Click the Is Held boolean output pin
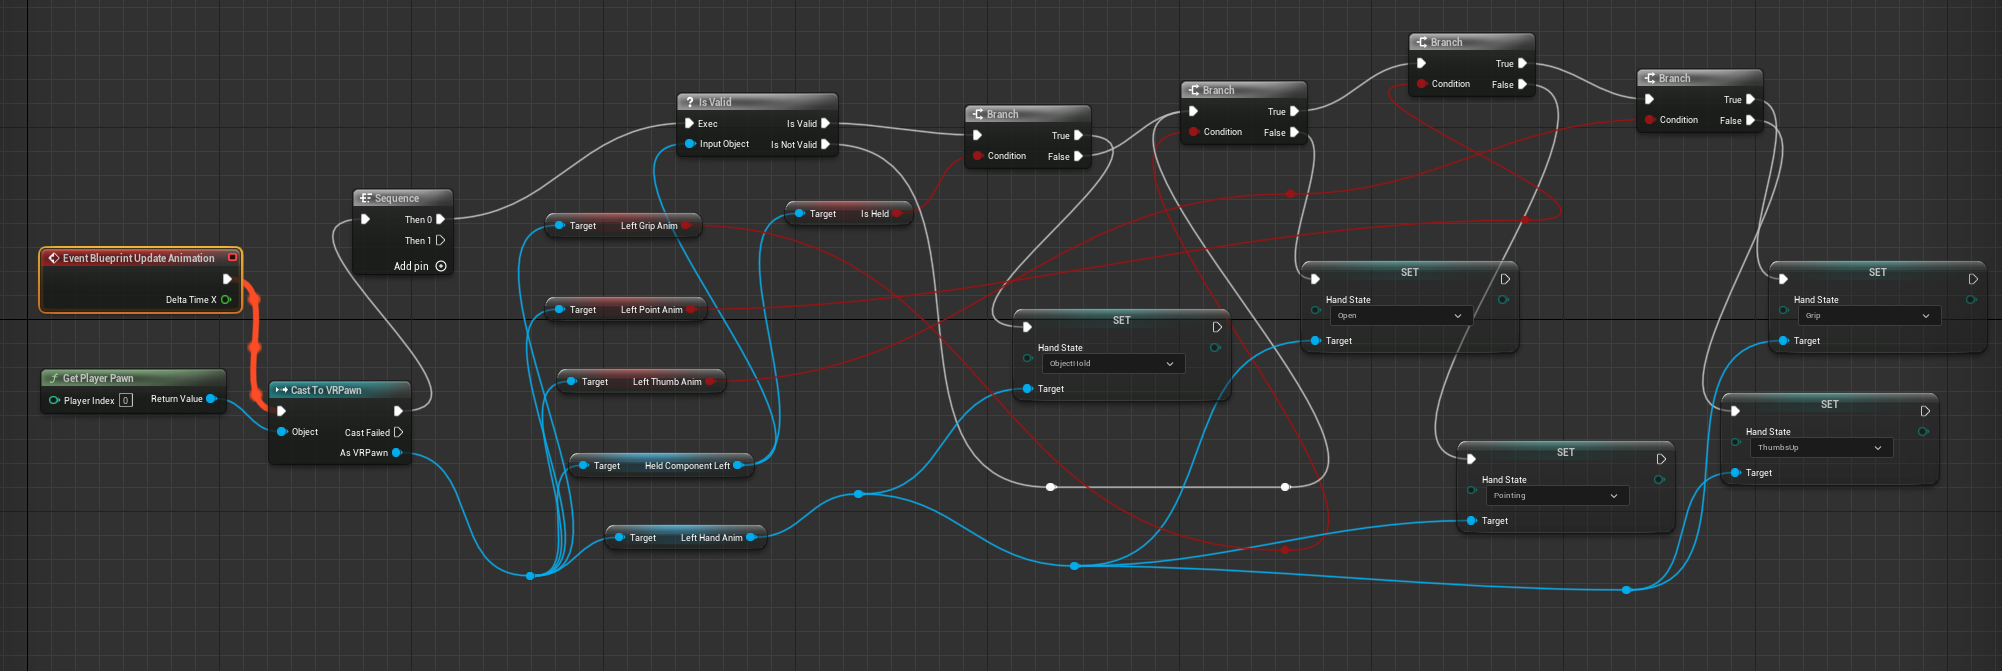 897,214
